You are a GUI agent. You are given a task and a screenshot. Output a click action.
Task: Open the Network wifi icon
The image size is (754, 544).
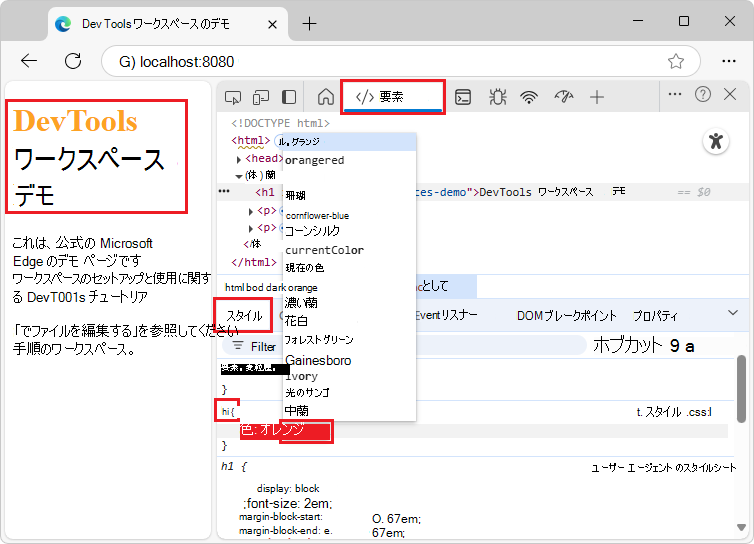point(529,97)
